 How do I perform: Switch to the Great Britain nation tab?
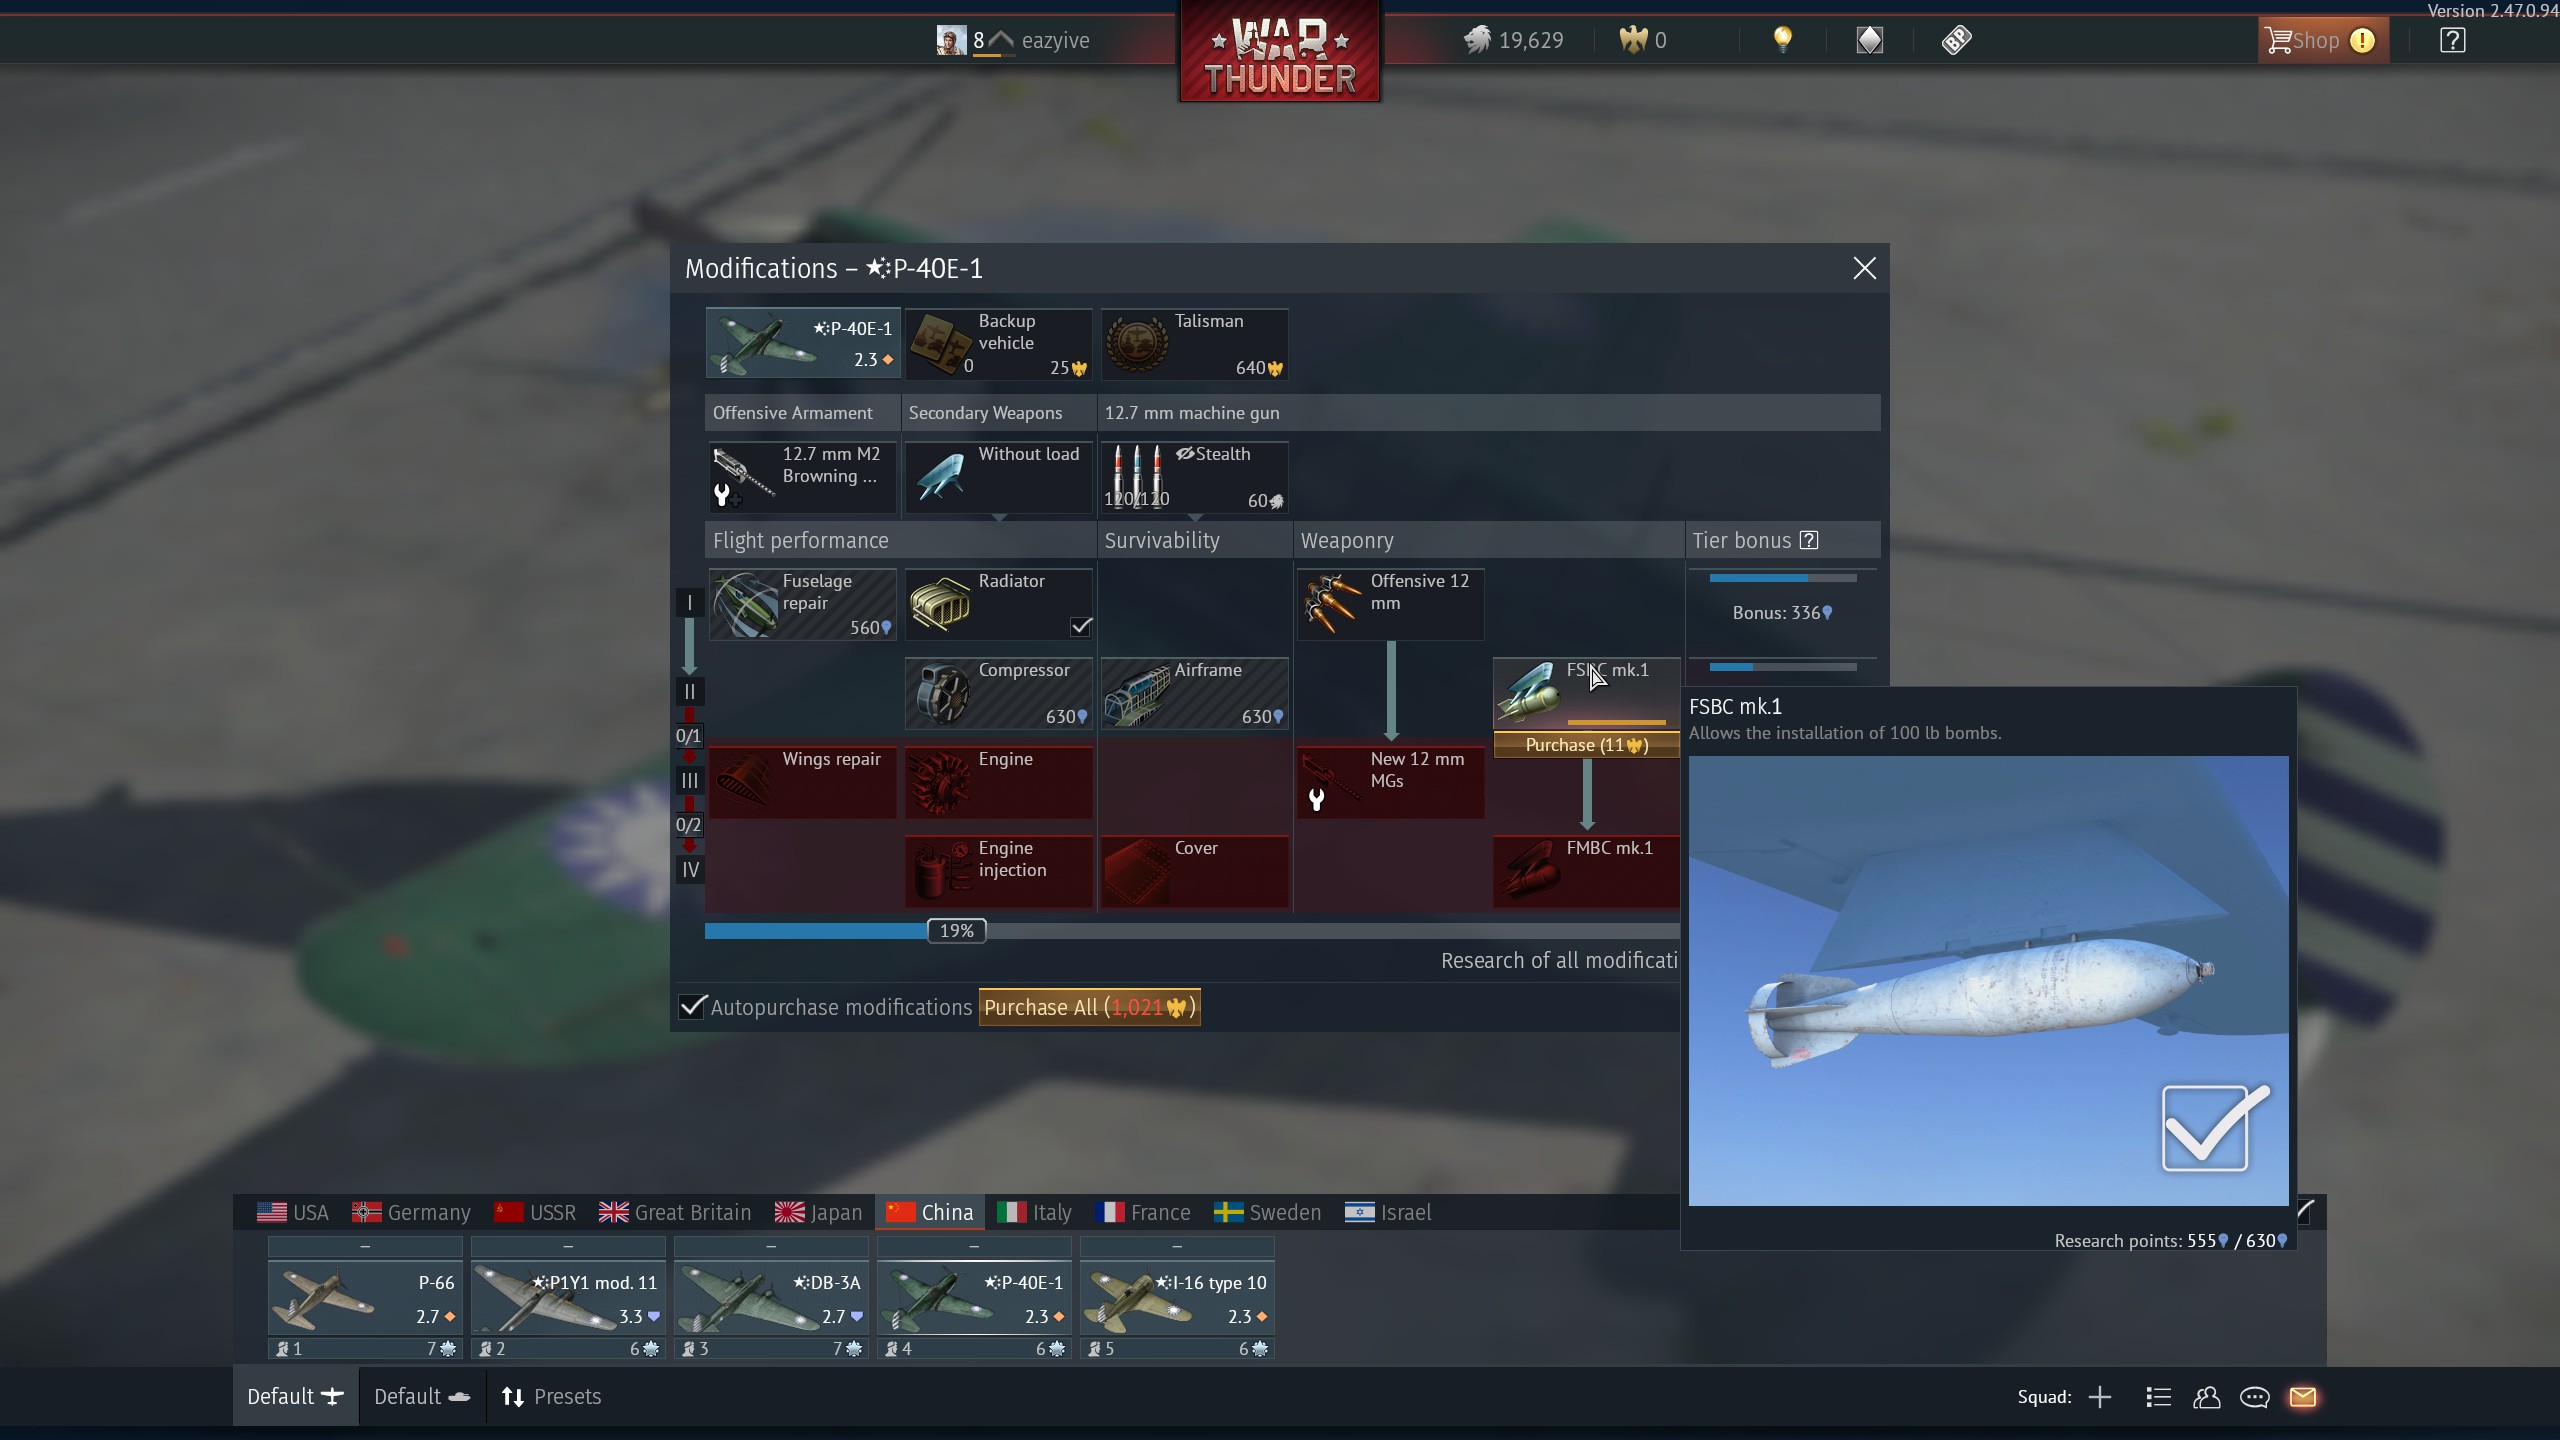[675, 1212]
